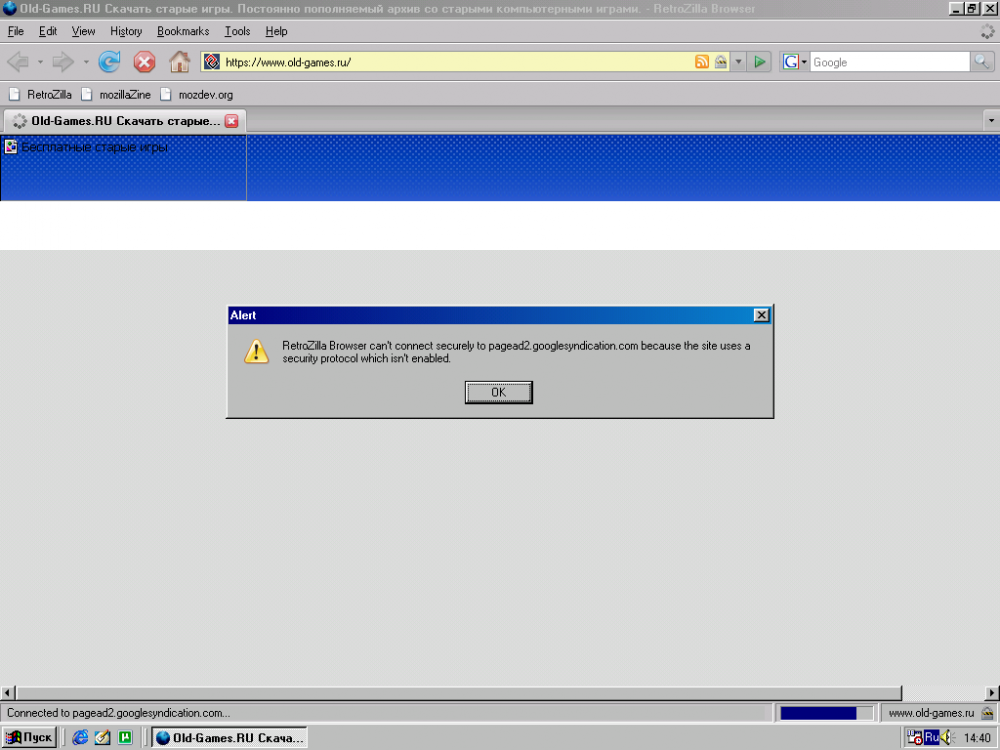
Task: Click OK in the Alert dialog
Action: click(499, 392)
